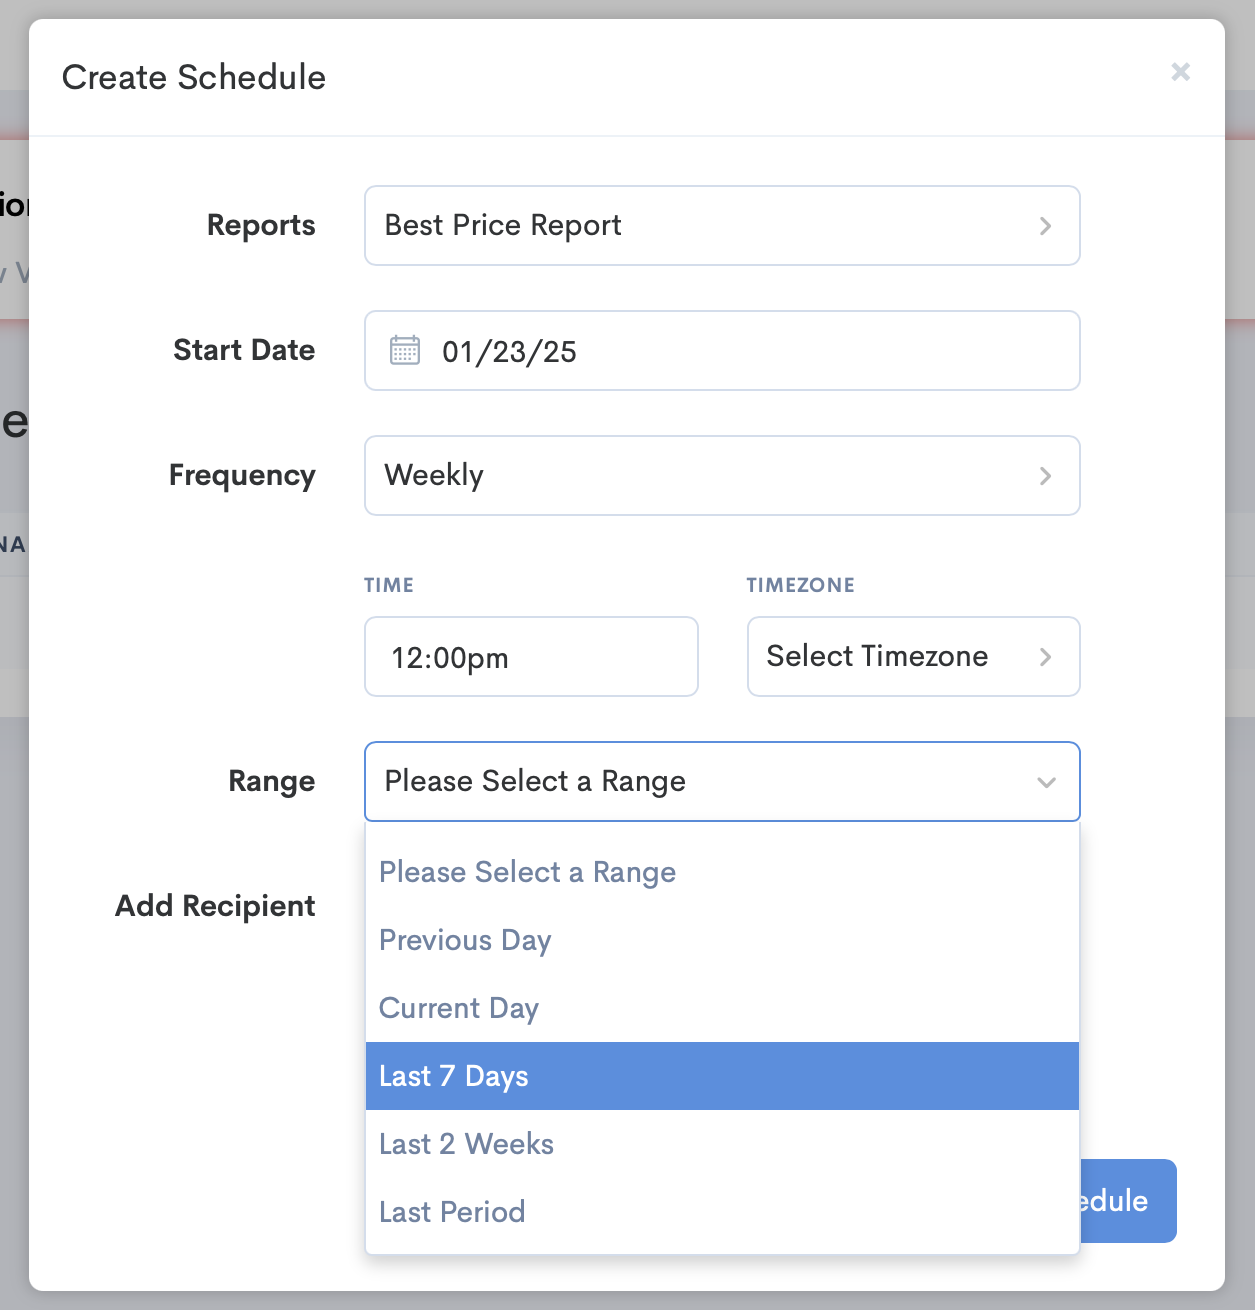Click the dropdown arrow on the Range field

[x=1046, y=782]
